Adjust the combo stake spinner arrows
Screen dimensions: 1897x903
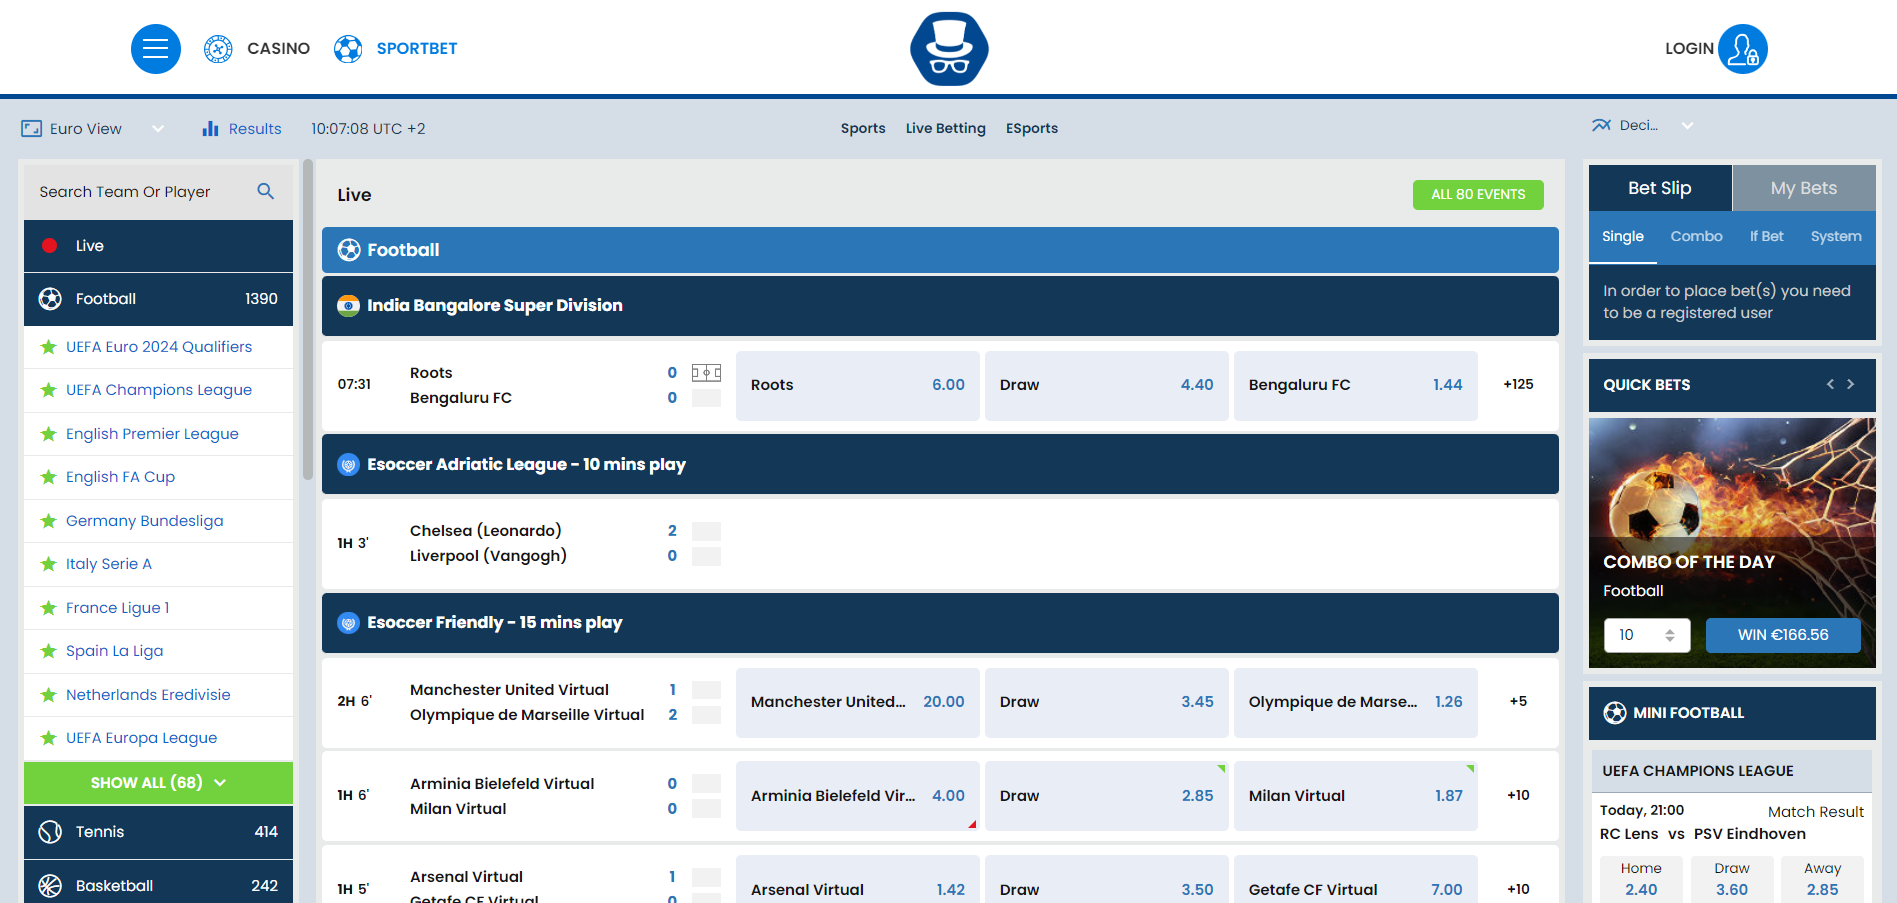click(1670, 635)
